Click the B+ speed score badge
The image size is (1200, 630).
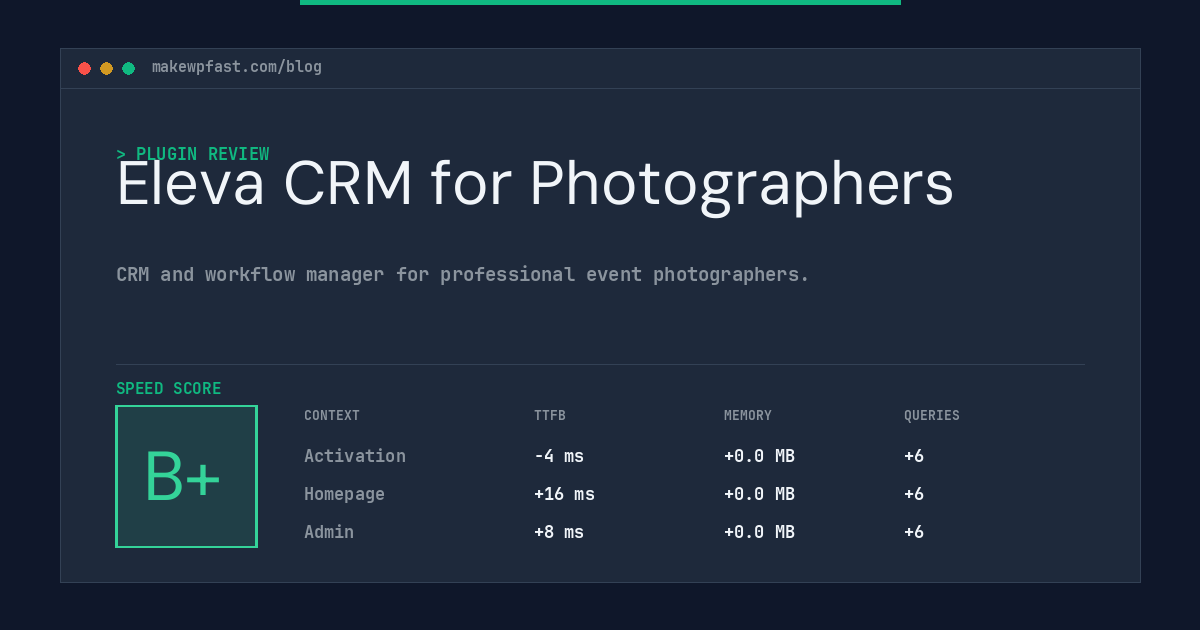[186, 476]
